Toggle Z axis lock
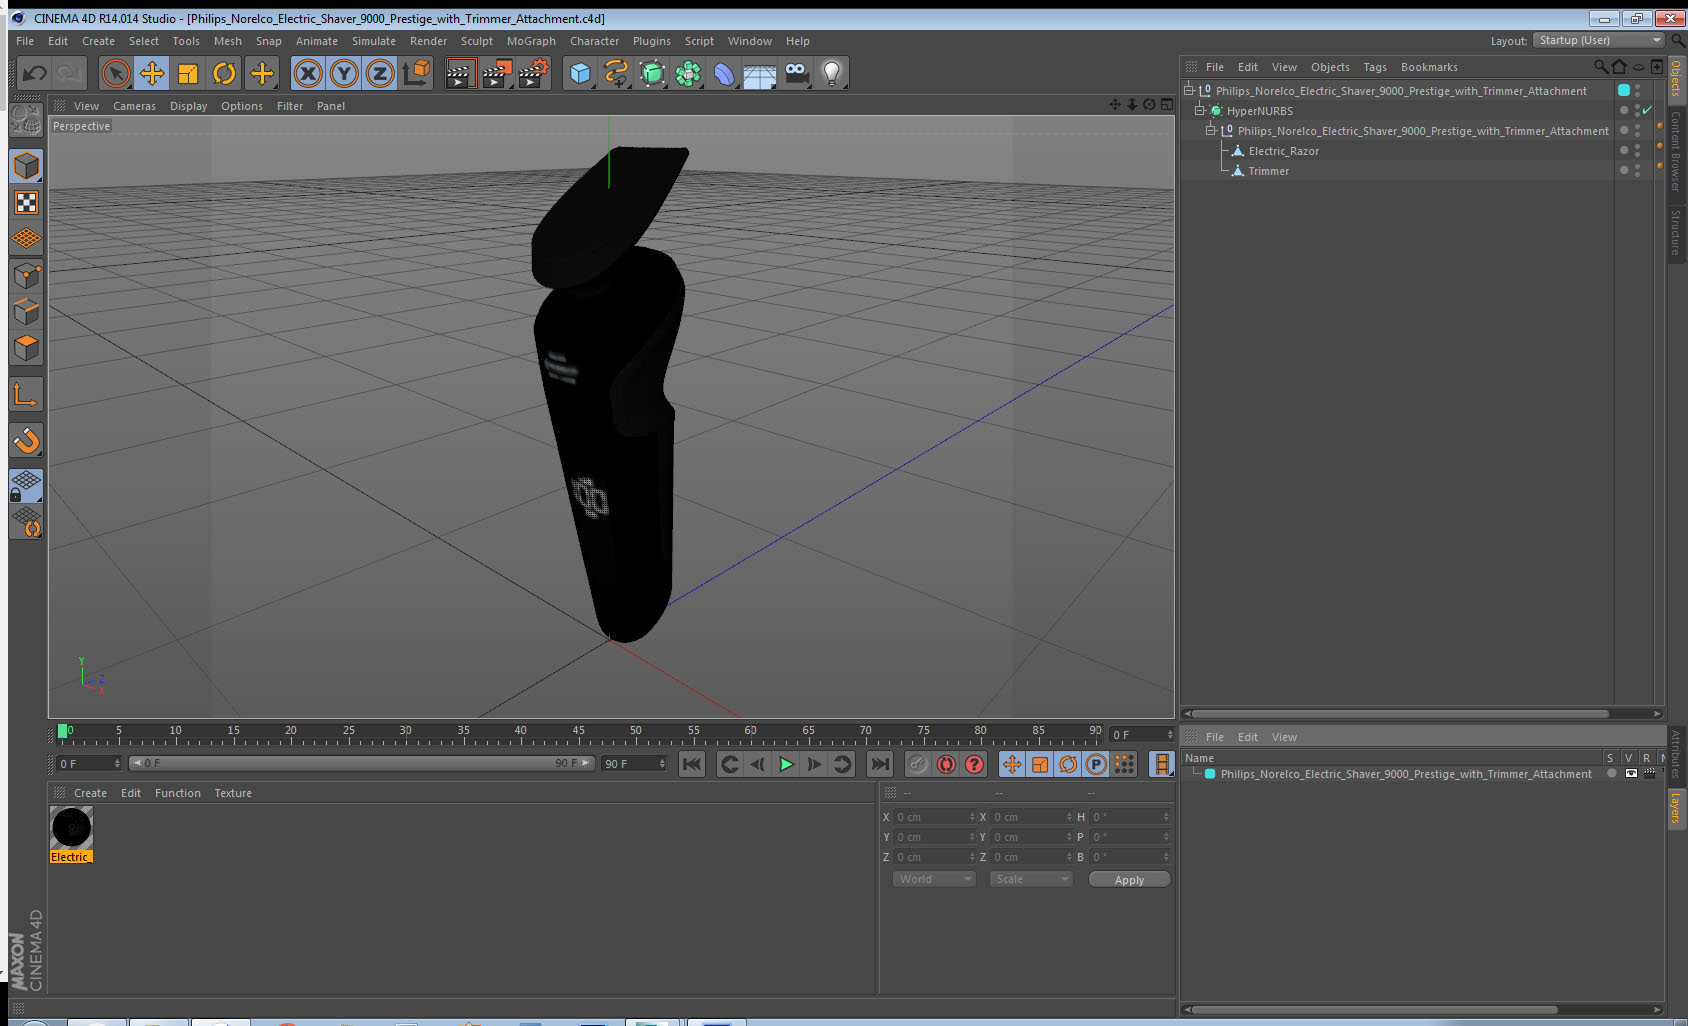Screen dimensions: 1688x1026 pos(380,73)
